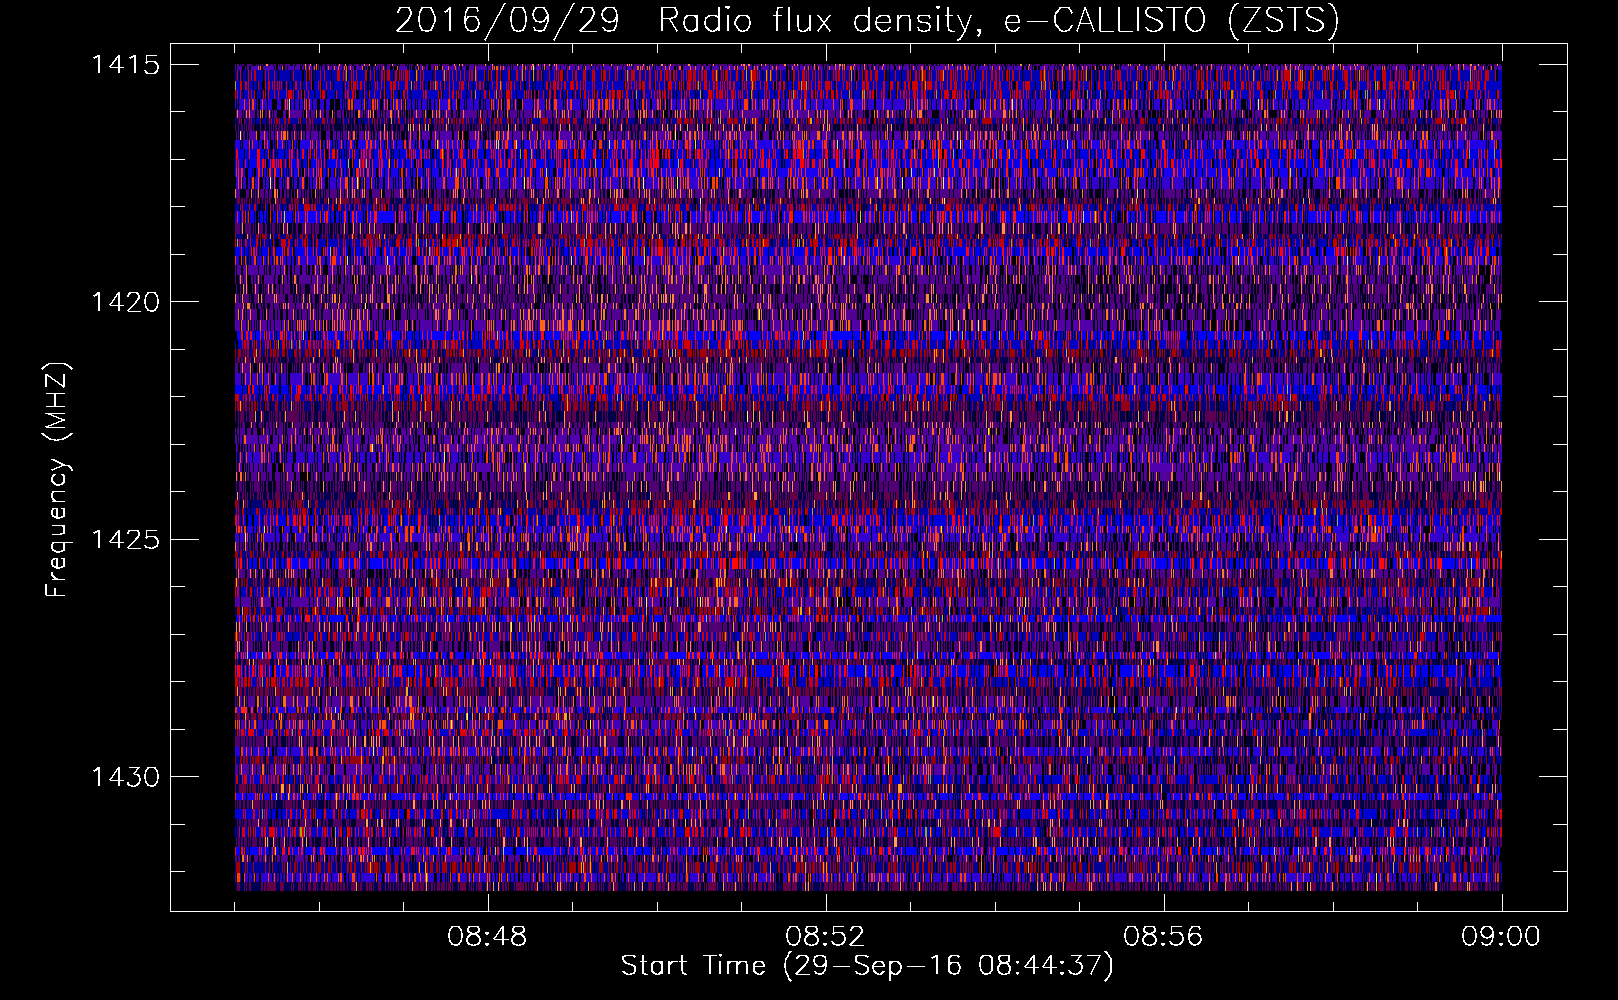Click the Start Time axis caption

(x=867, y=966)
